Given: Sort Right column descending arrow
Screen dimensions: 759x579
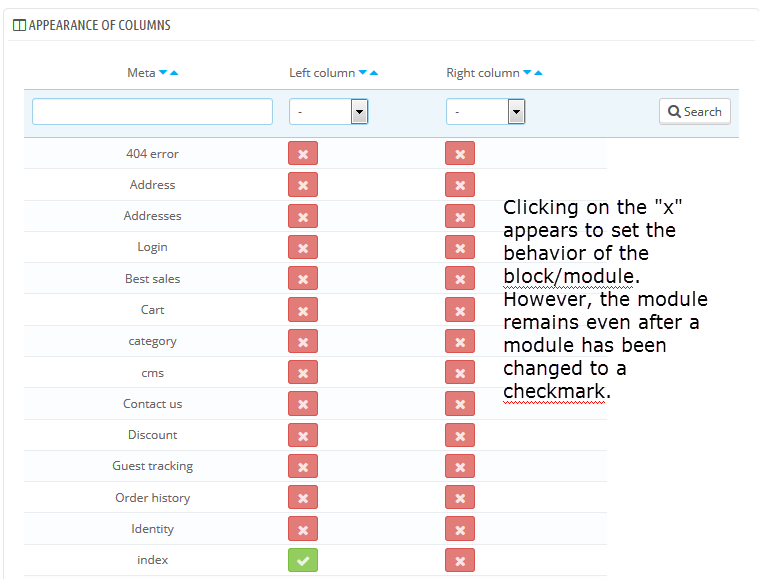Looking at the screenshot, I should point(528,73).
